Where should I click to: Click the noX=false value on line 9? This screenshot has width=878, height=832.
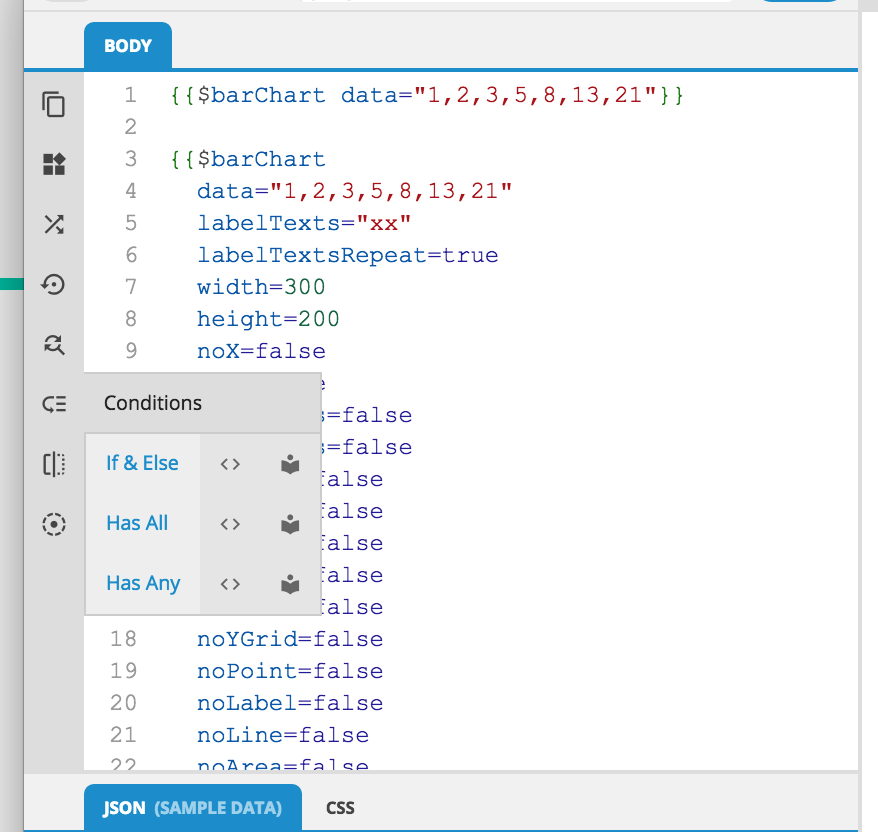coord(260,351)
